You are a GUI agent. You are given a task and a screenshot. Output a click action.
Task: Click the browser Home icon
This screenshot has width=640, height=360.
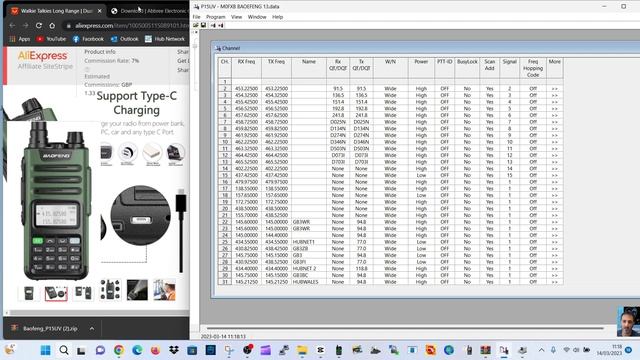[x=52, y=25]
